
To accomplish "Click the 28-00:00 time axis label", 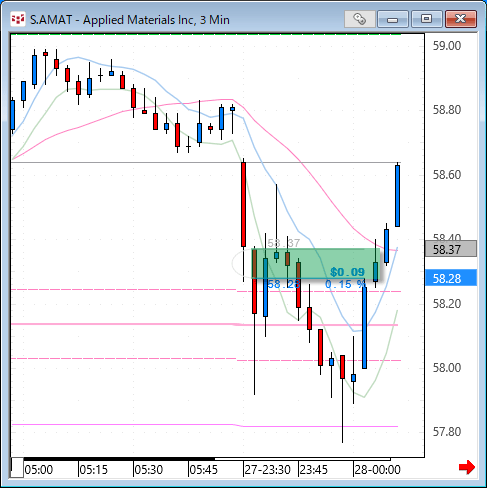I will click(377, 470).
